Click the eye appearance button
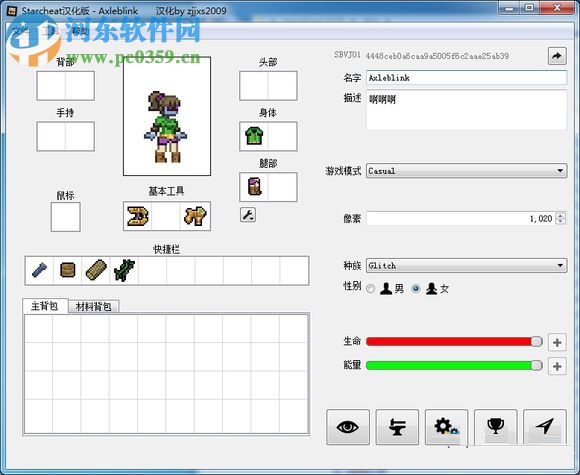 [x=348, y=427]
